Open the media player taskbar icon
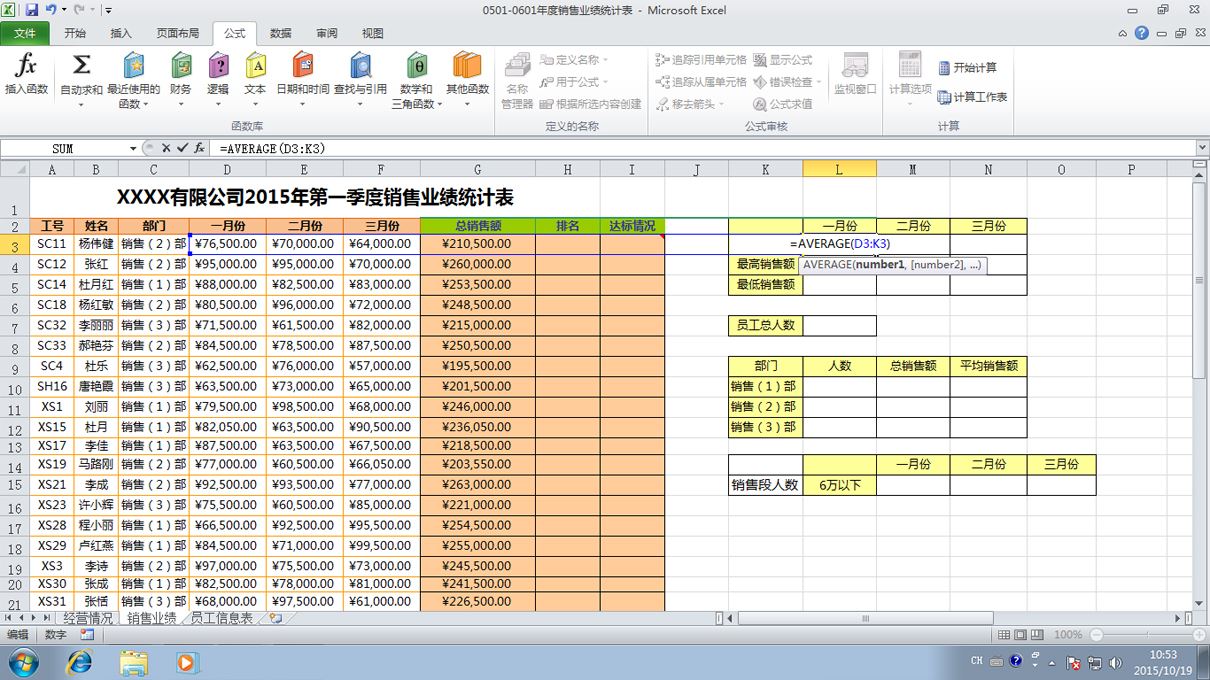 186,662
